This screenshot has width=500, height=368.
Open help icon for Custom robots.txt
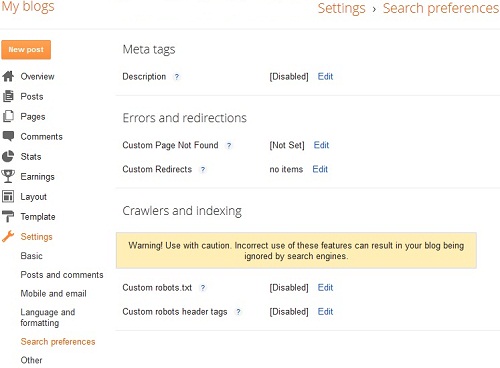coord(203,288)
